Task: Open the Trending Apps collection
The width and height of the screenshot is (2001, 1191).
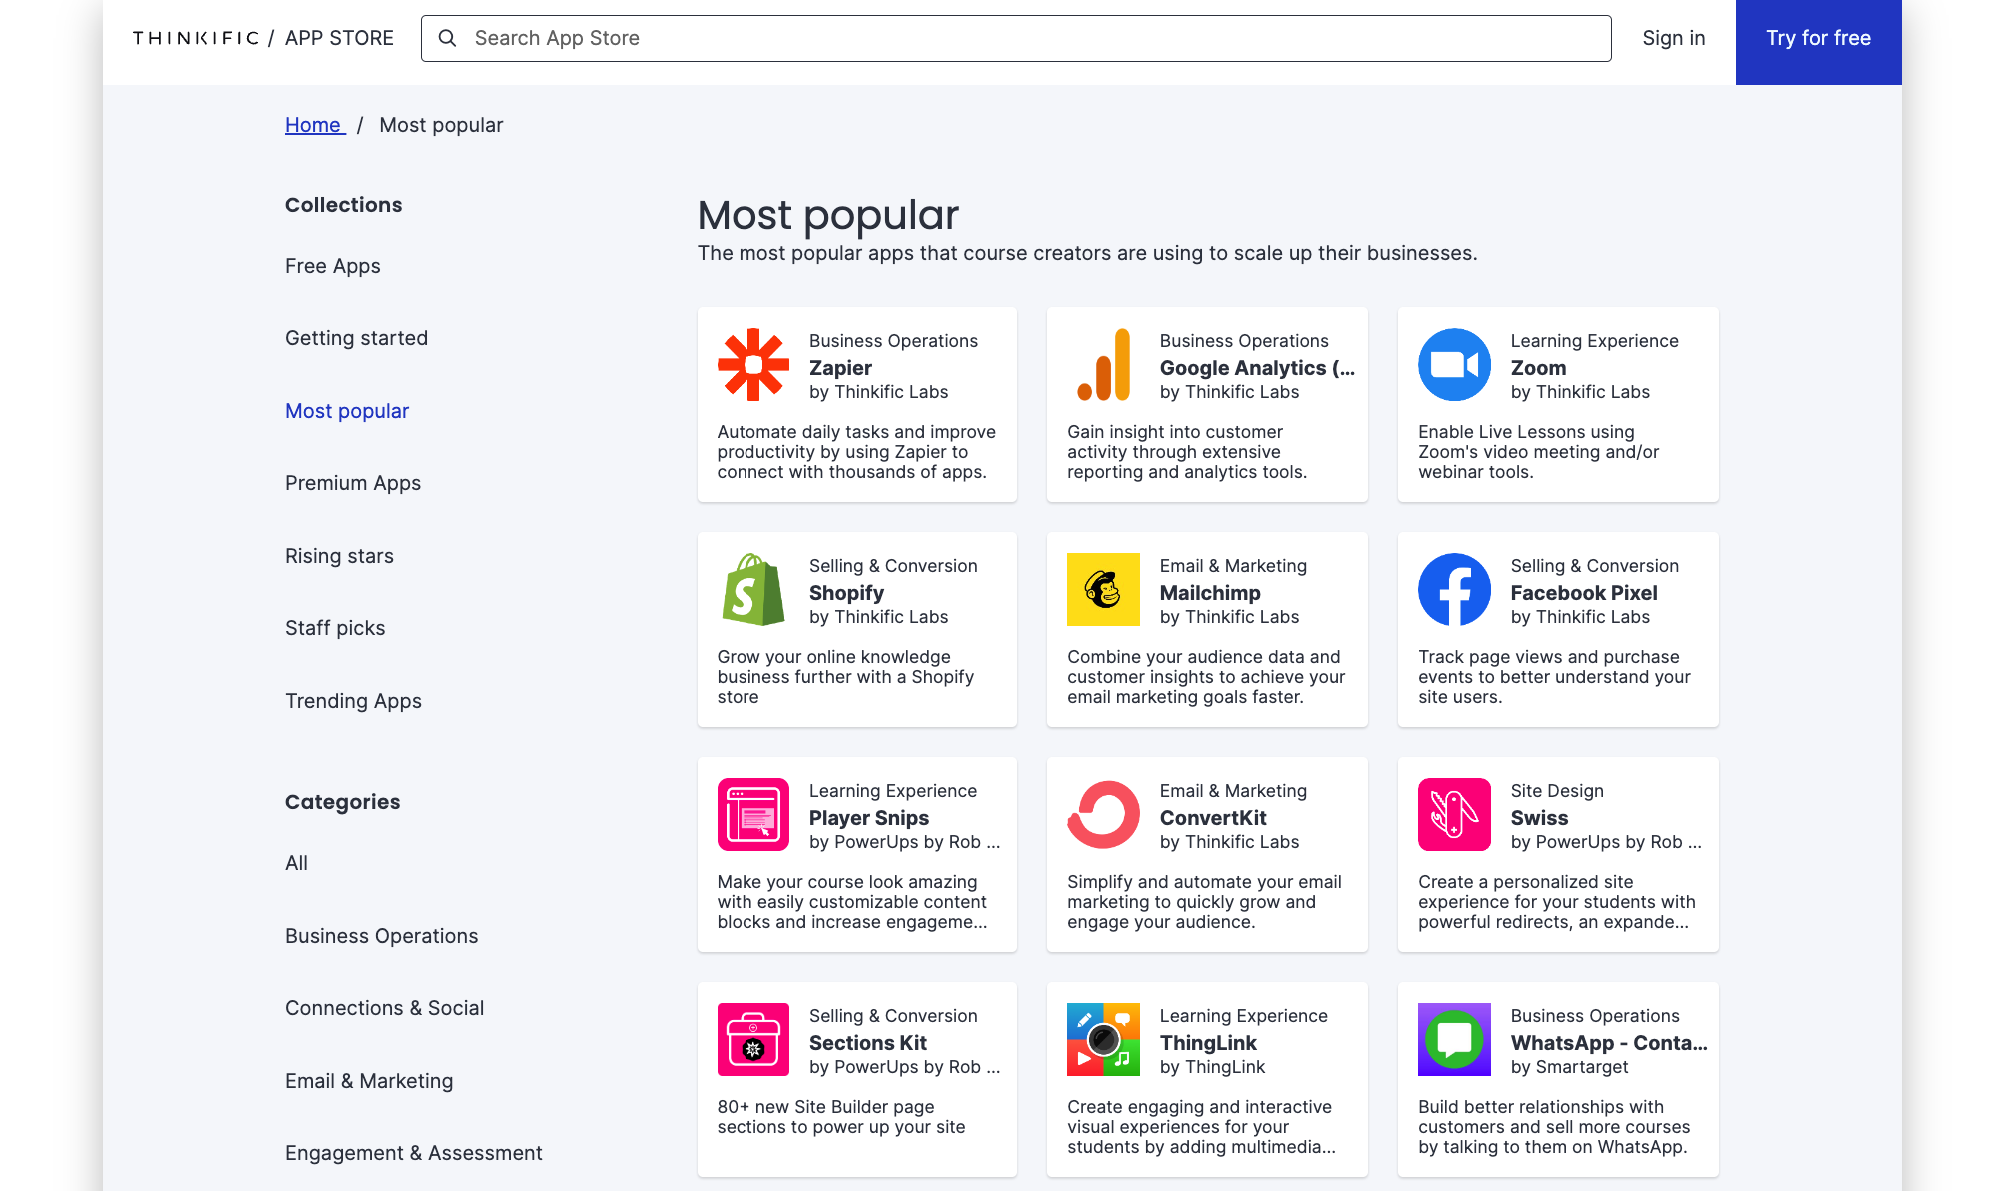Action: point(353,701)
